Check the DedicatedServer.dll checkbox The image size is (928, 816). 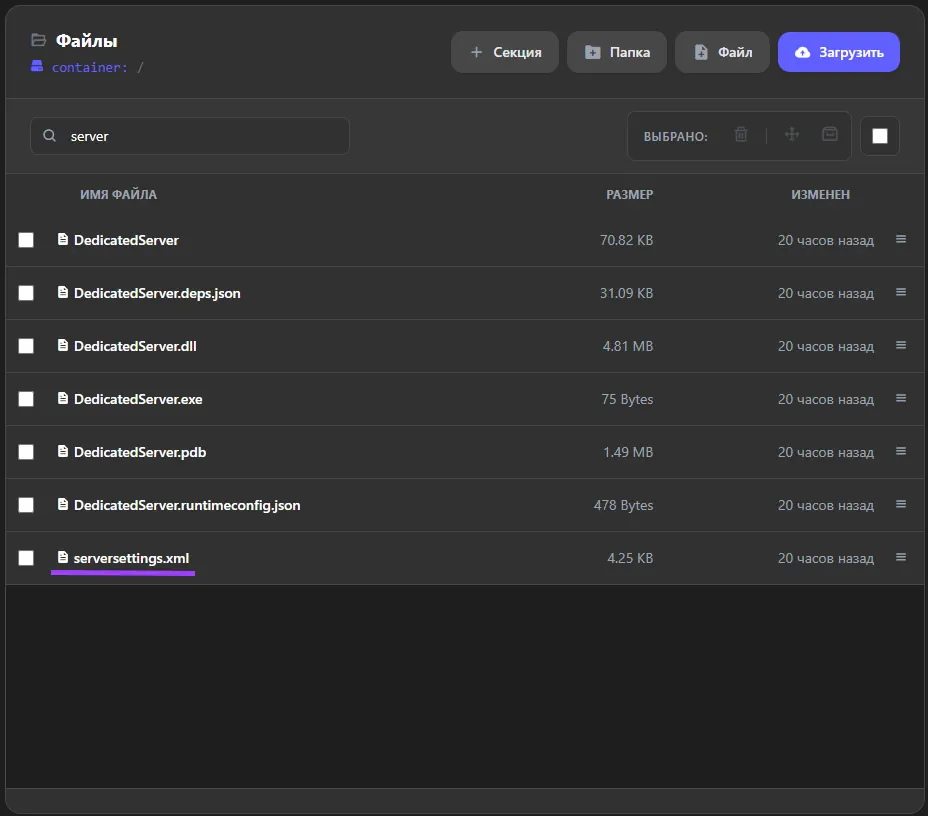tap(26, 346)
